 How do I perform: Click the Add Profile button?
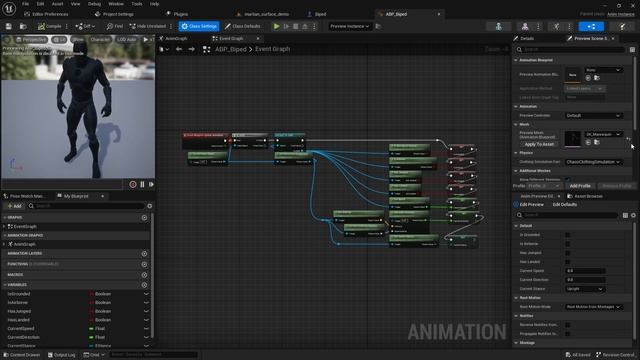580,186
